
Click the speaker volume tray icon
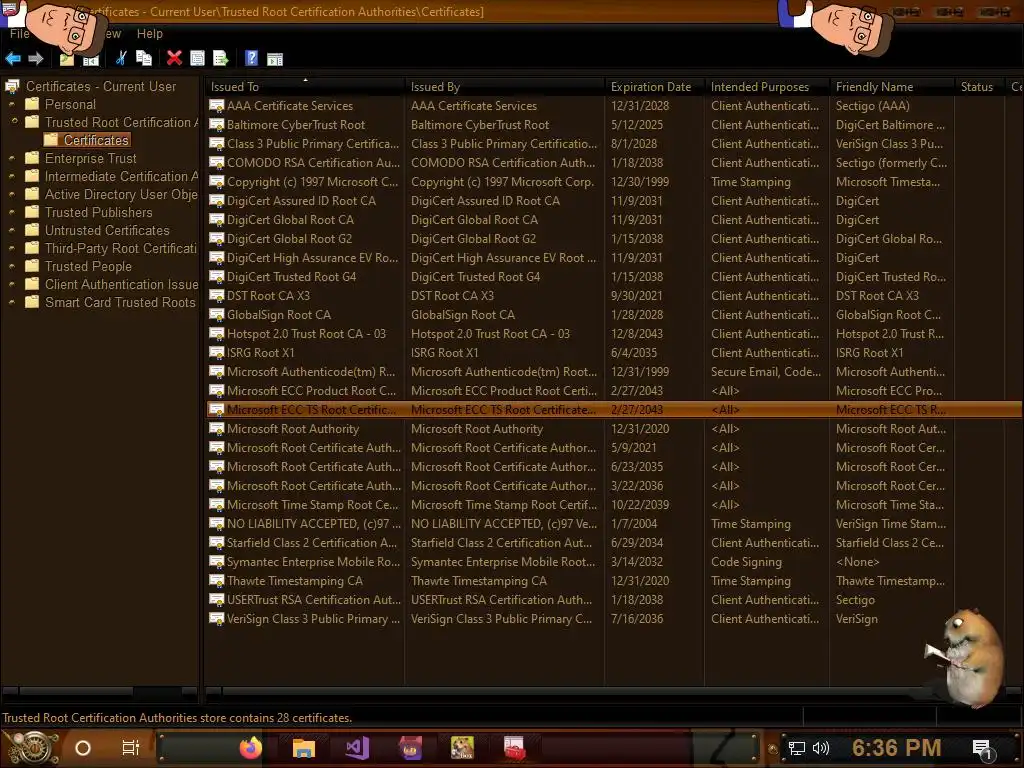coord(821,748)
